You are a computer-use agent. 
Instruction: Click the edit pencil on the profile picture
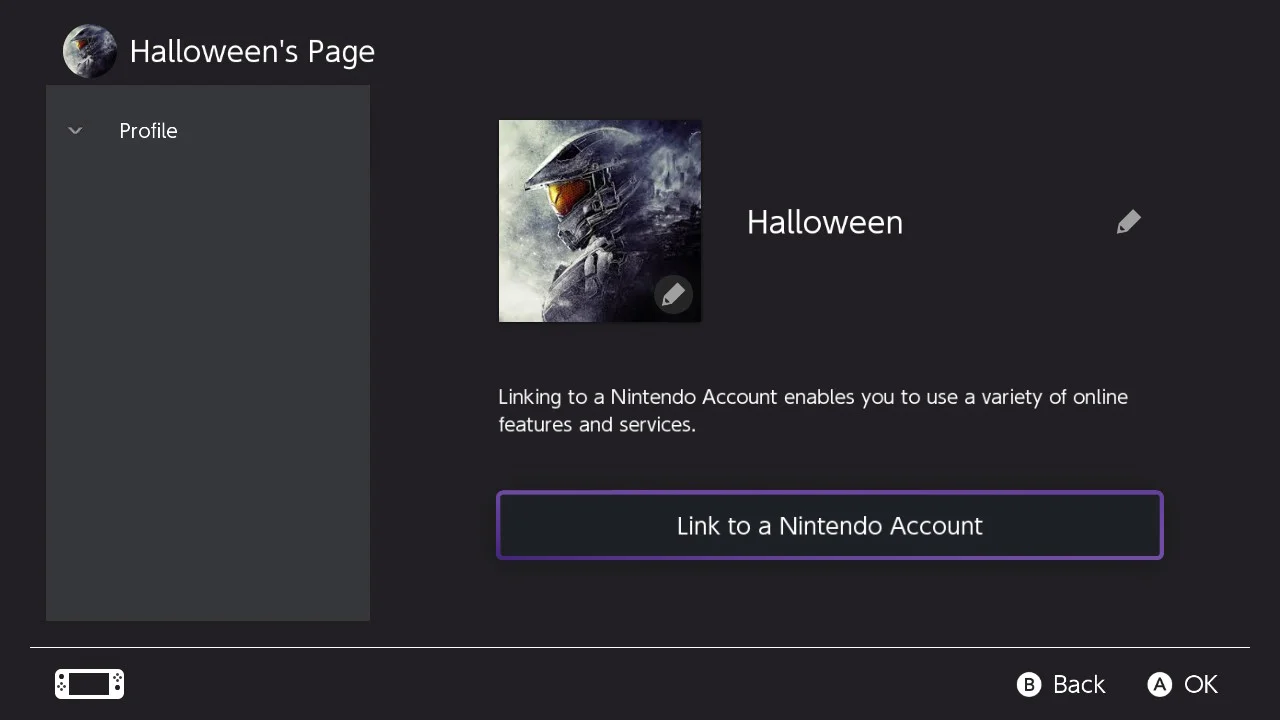(673, 295)
